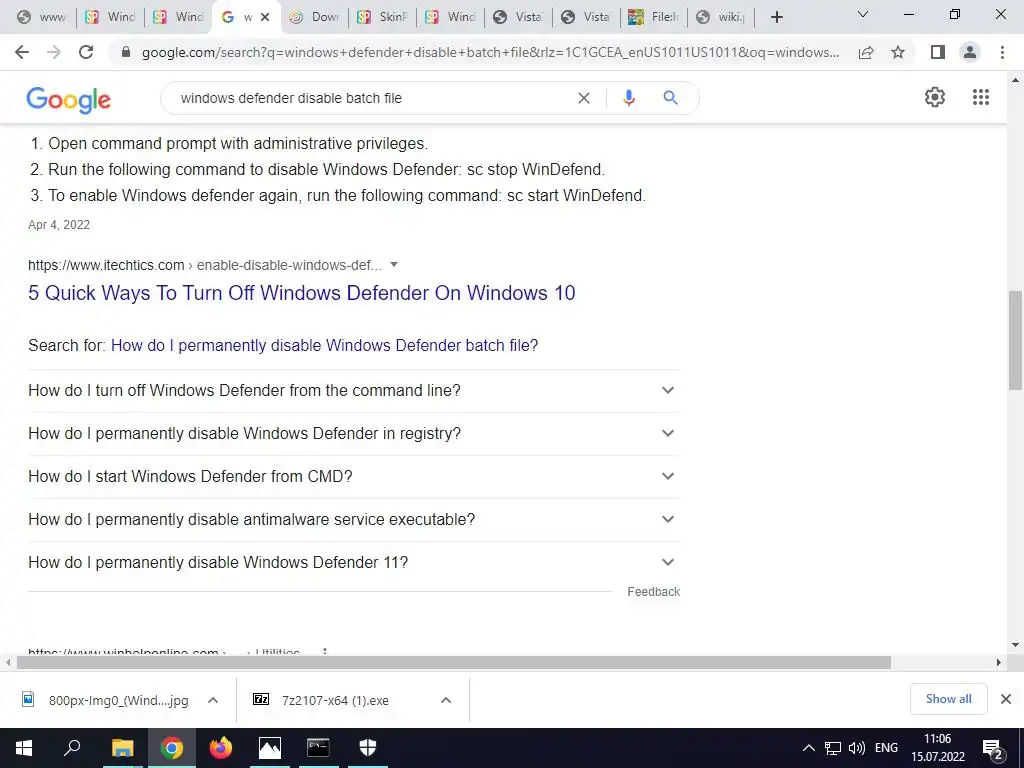
Task: Open Firefox from taskbar
Action: pos(221,748)
